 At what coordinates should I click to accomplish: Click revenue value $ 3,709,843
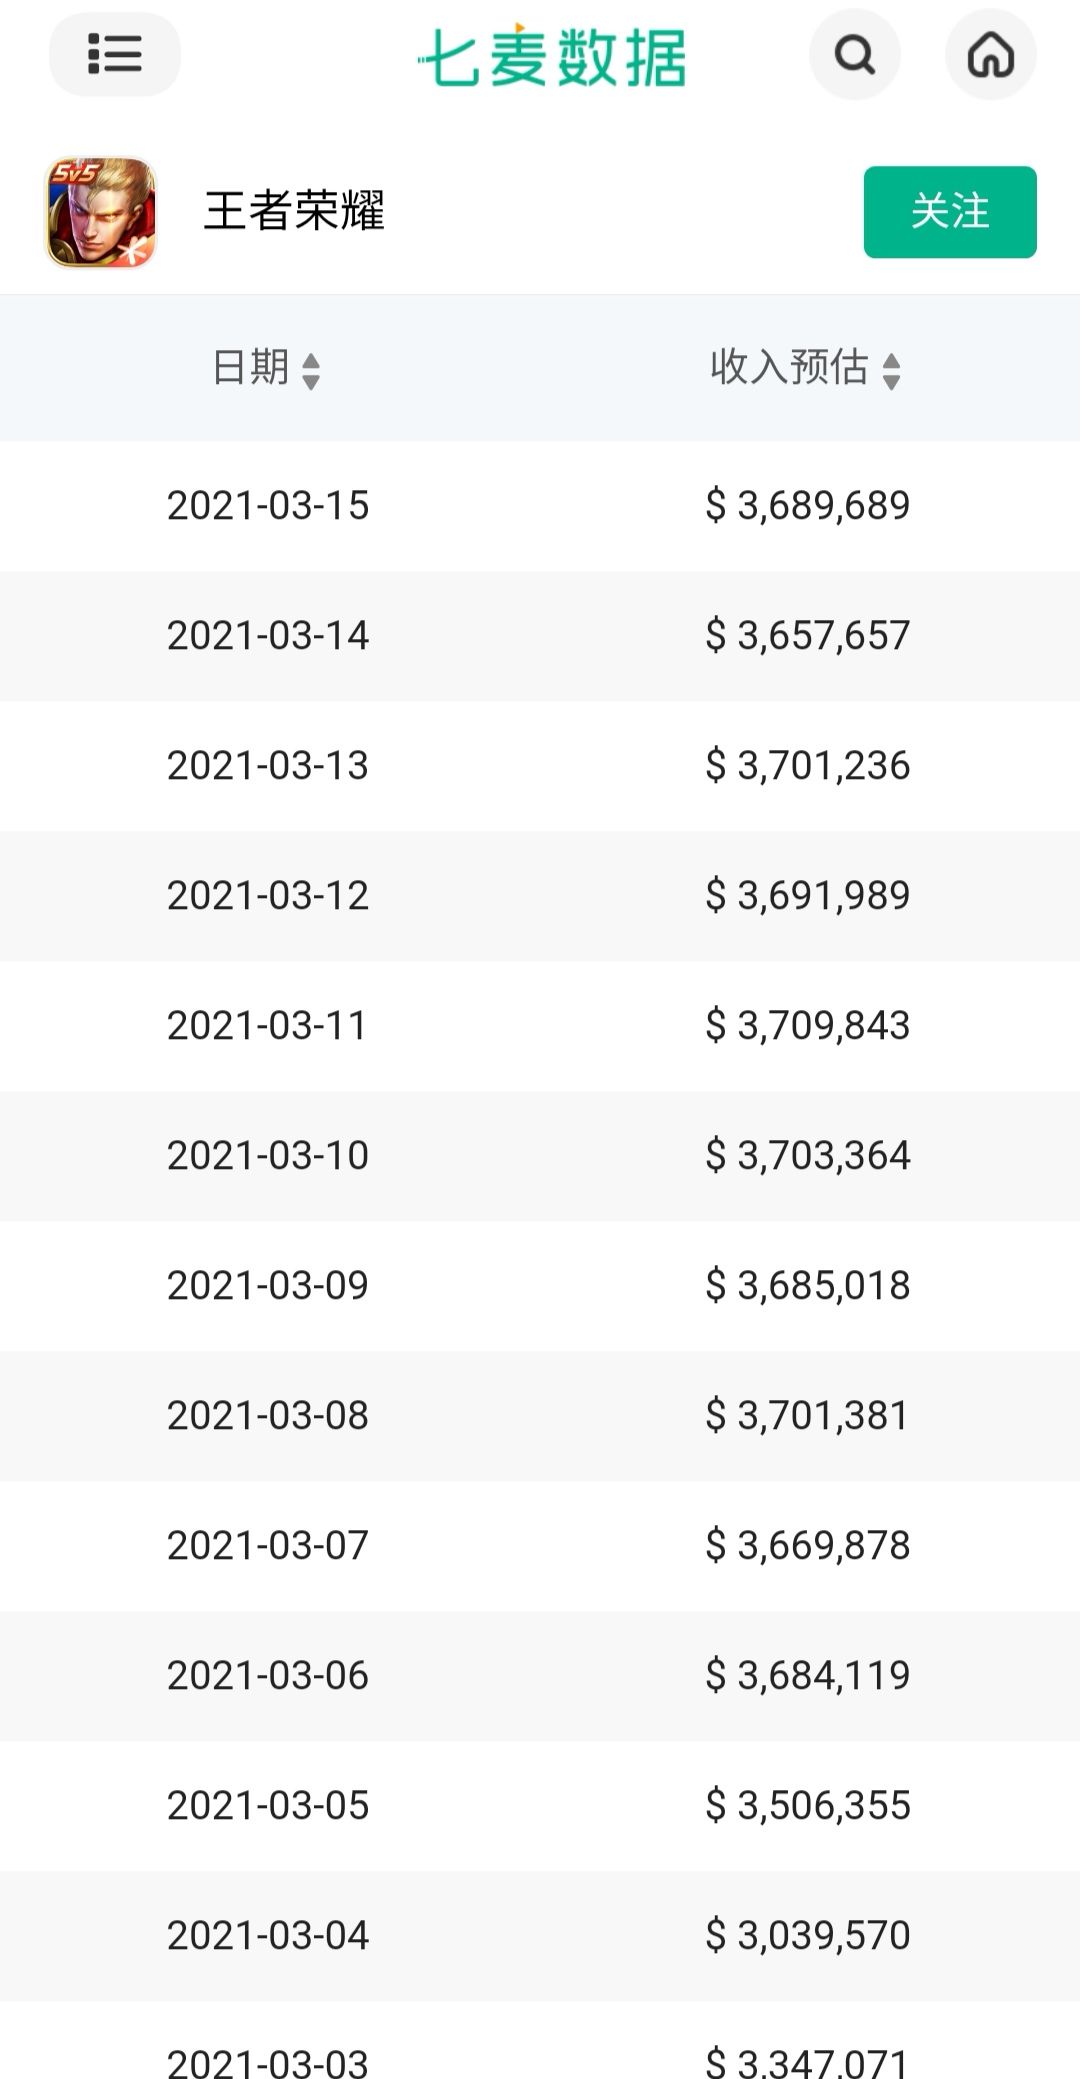[x=808, y=1026]
